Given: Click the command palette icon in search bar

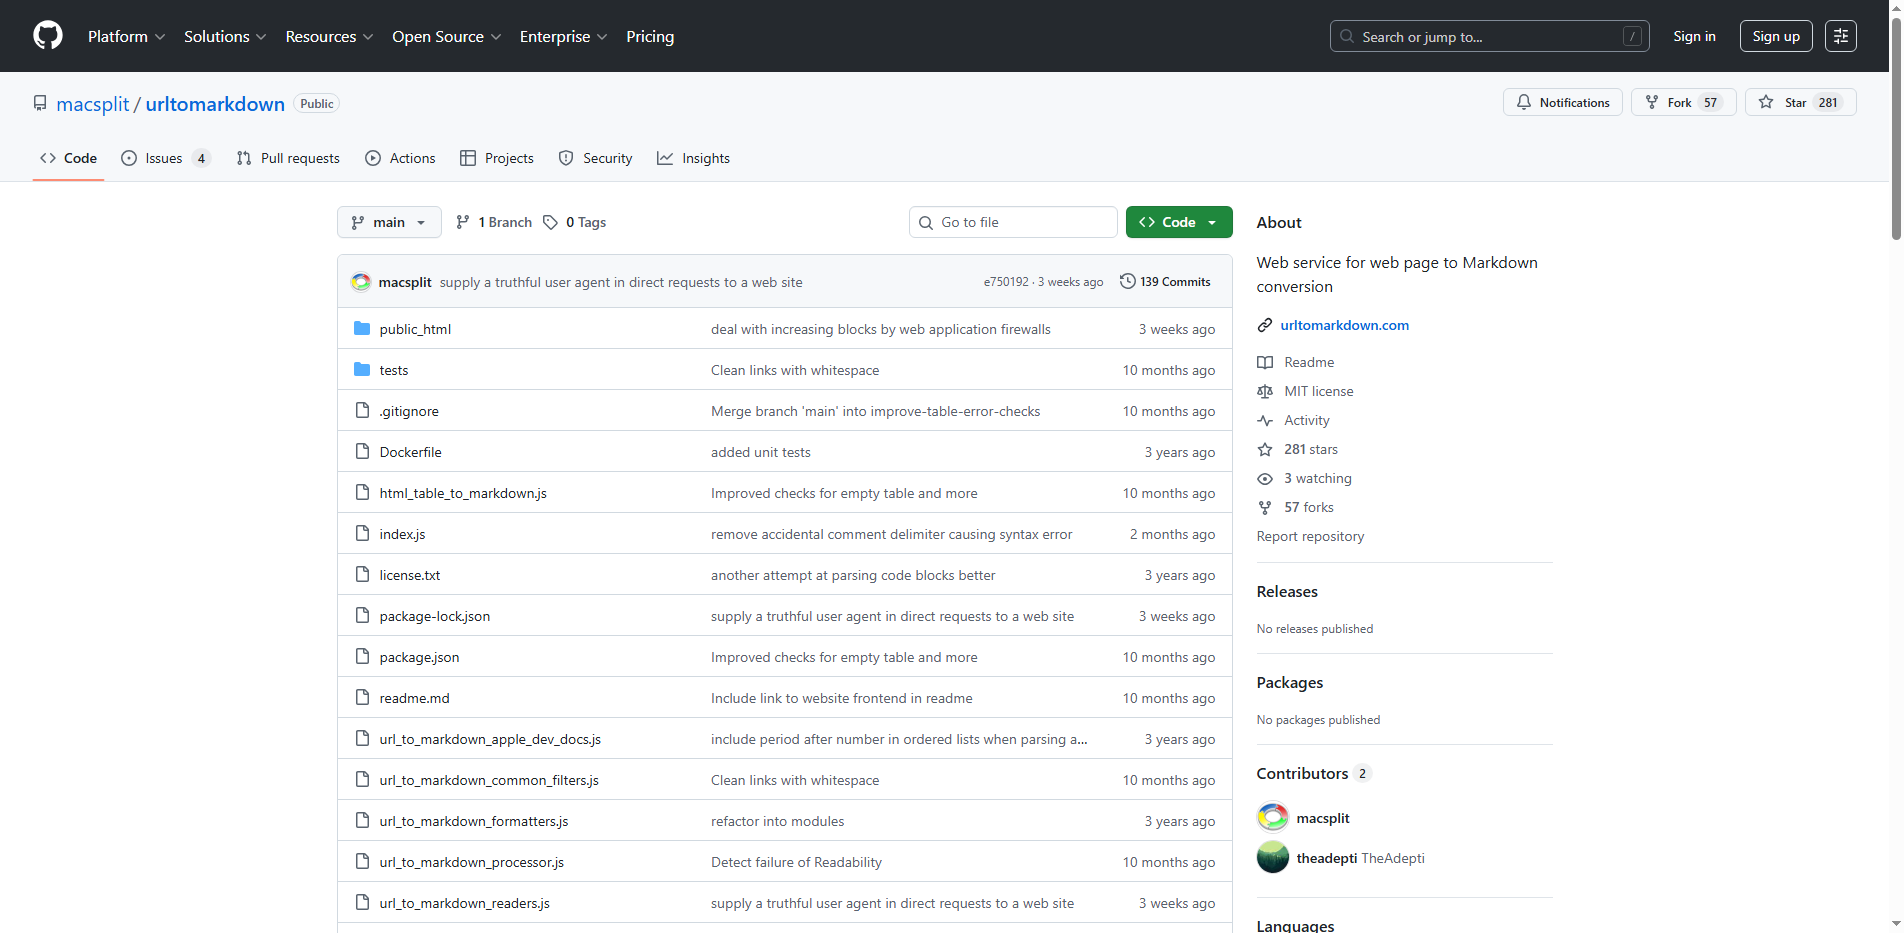Looking at the screenshot, I should (x=1633, y=36).
